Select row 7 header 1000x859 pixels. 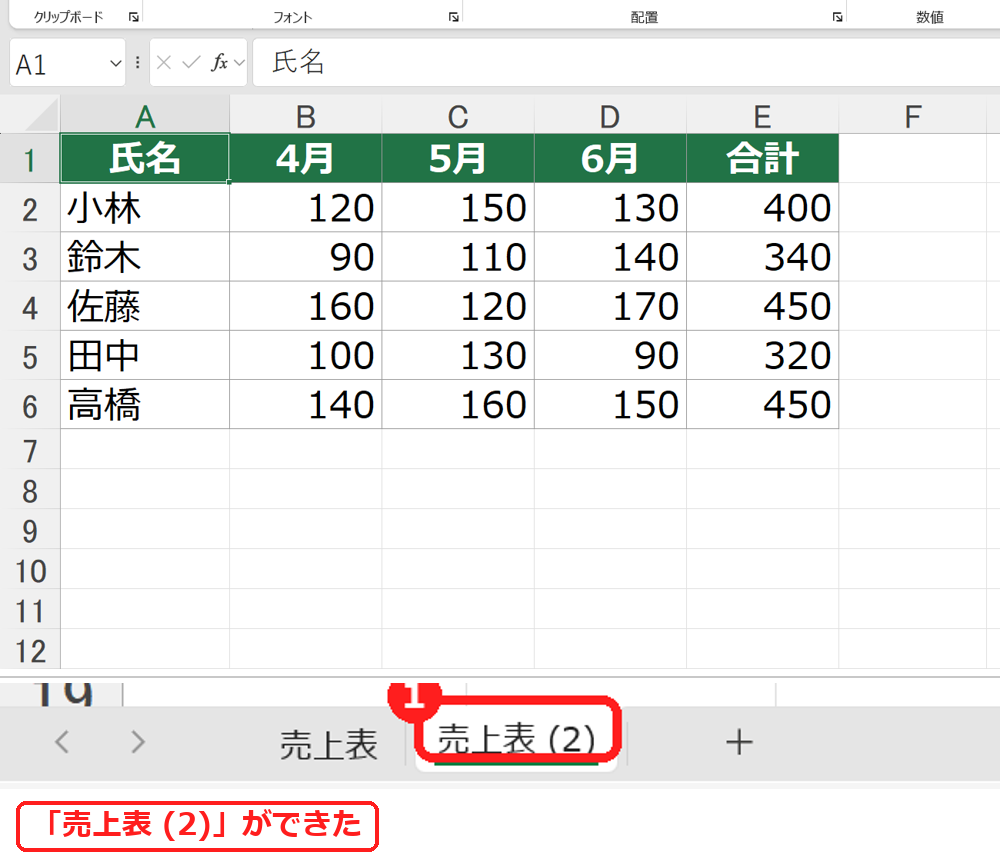[30, 450]
